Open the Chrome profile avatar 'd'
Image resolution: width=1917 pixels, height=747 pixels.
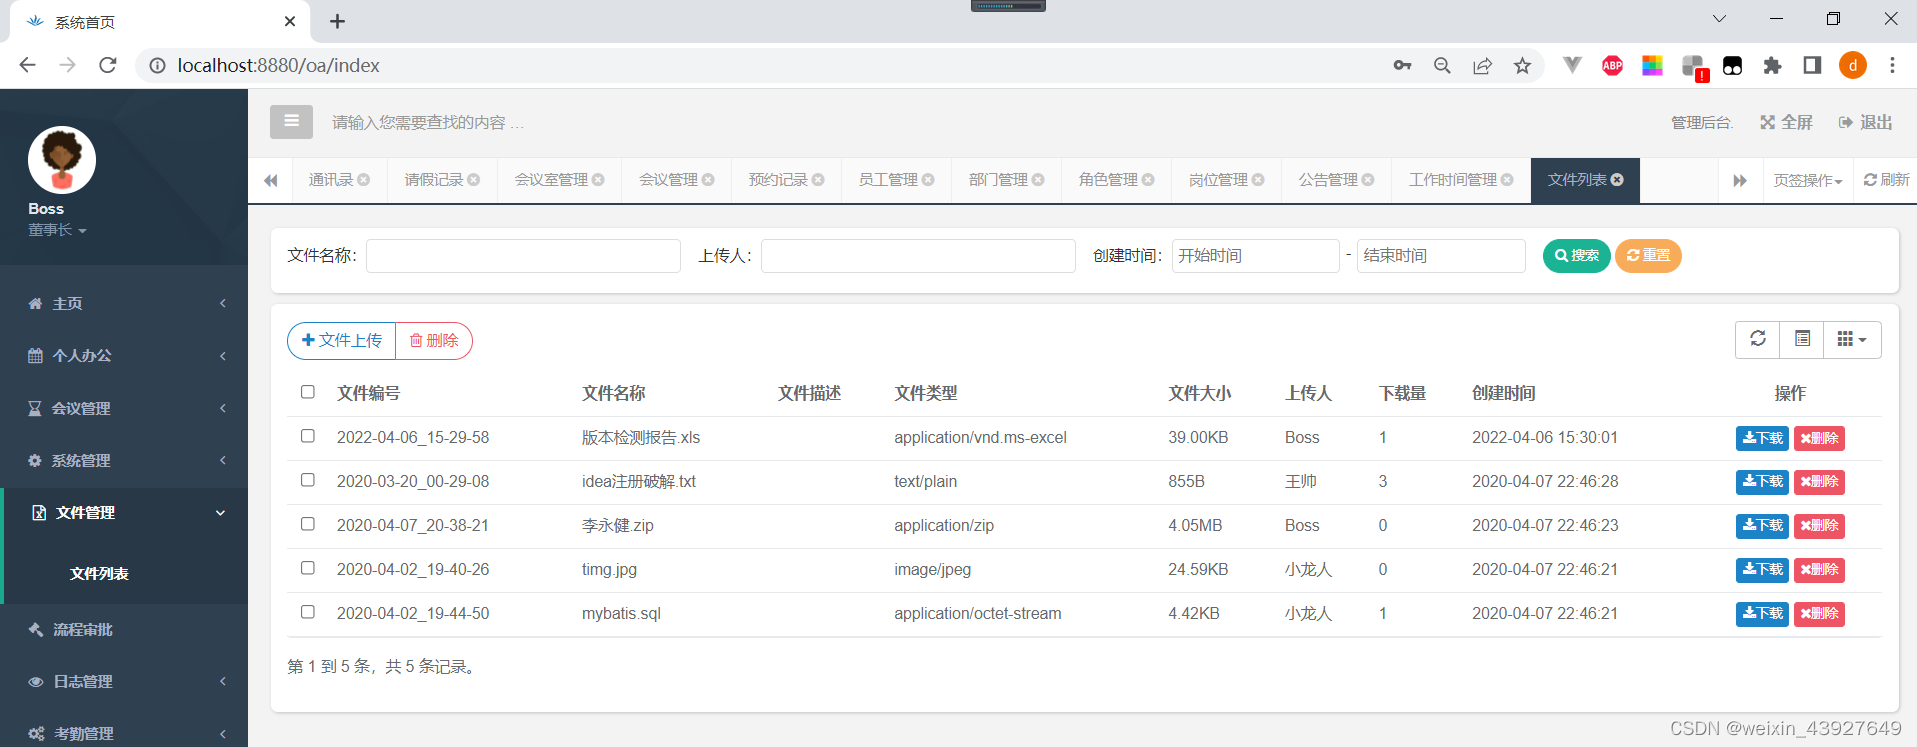pyautogui.click(x=1852, y=65)
